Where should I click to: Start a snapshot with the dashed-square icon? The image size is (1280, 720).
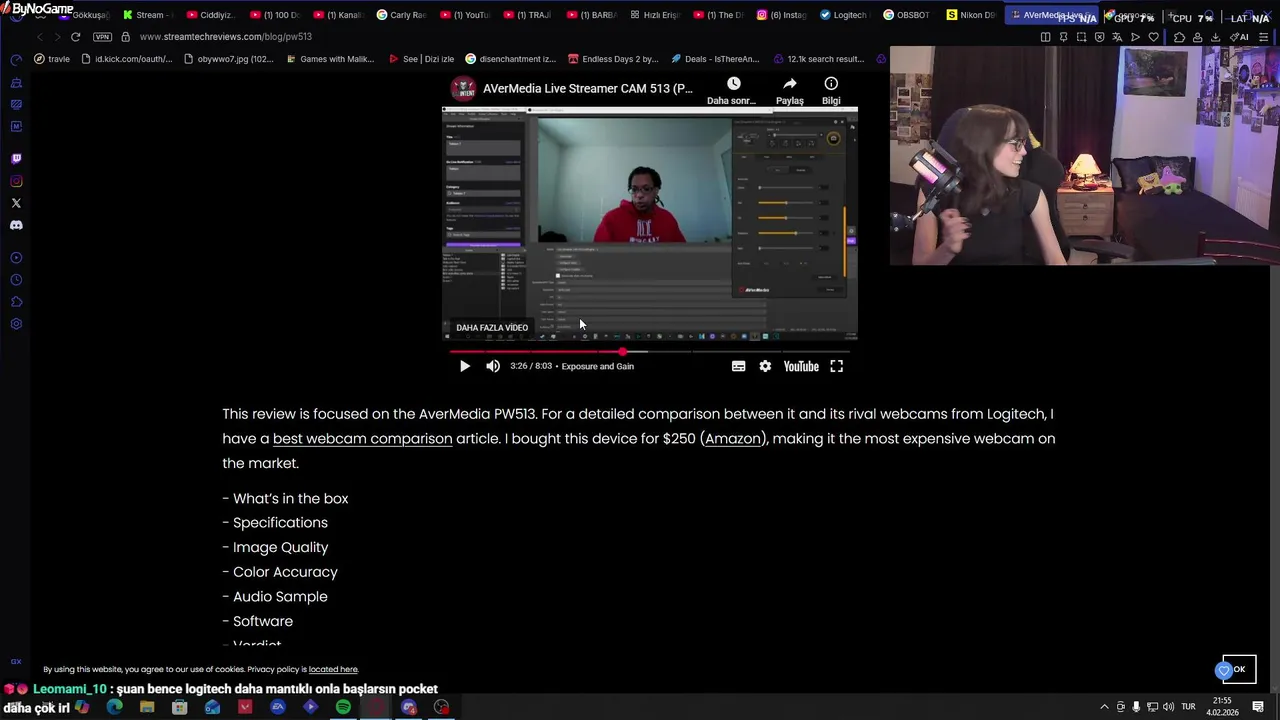click(x=1081, y=37)
